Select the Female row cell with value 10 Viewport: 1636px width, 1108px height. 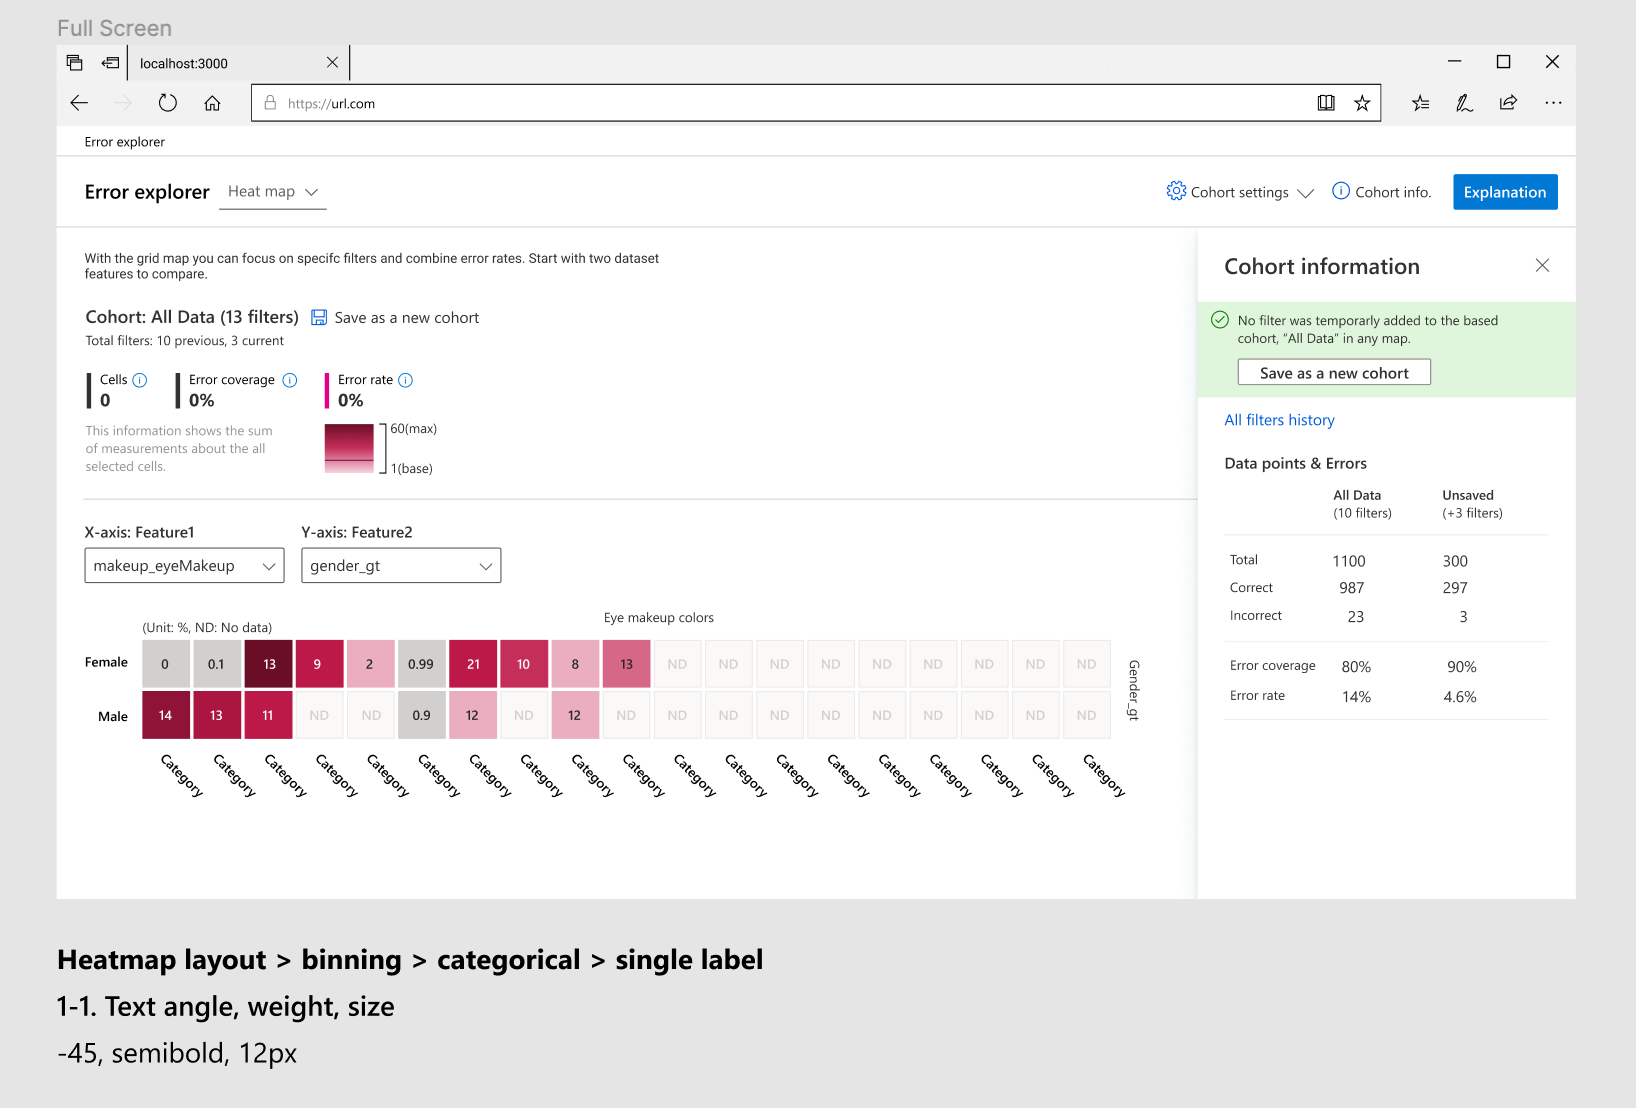point(524,664)
